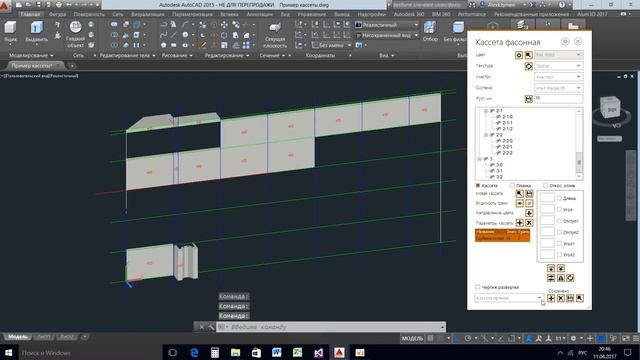Check the Чертеж развертки checkbox
The width and height of the screenshot is (640, 360).
coord(478,287)
